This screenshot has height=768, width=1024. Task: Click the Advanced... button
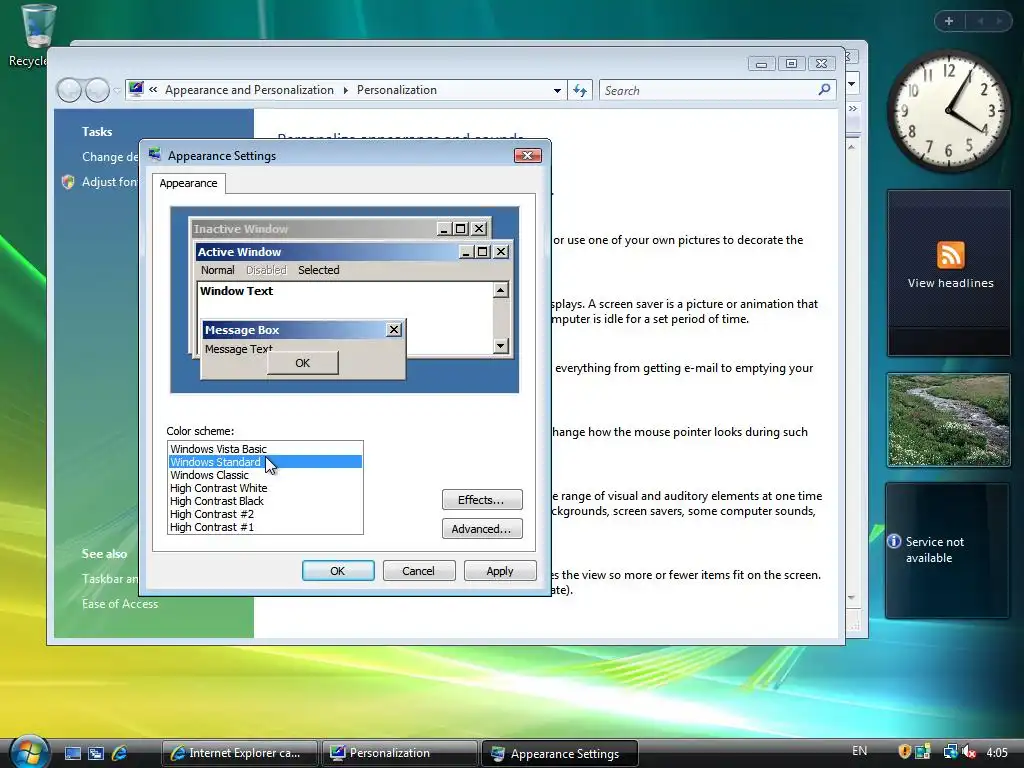[482, 528]
